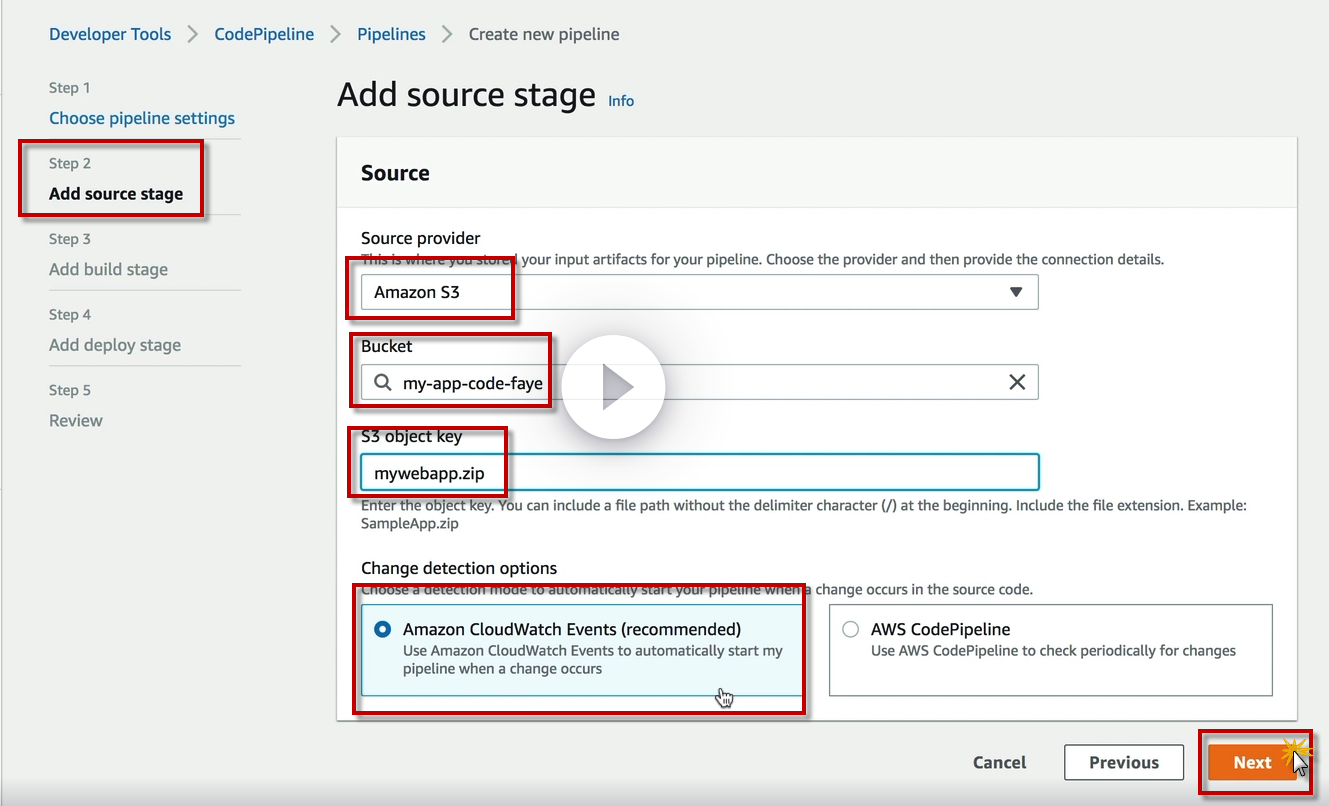Image resolution: width=1329 pixels, height=806 pixels.
Task: Go back to Choose pipeline settings step
Action: tap(142, 118)
